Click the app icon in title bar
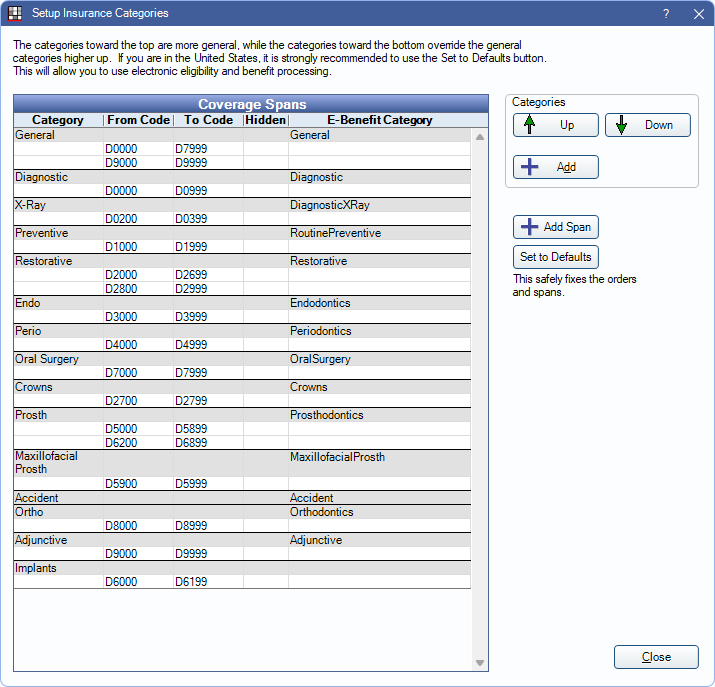This screenshot has width=715, height=687. (14, 14)
